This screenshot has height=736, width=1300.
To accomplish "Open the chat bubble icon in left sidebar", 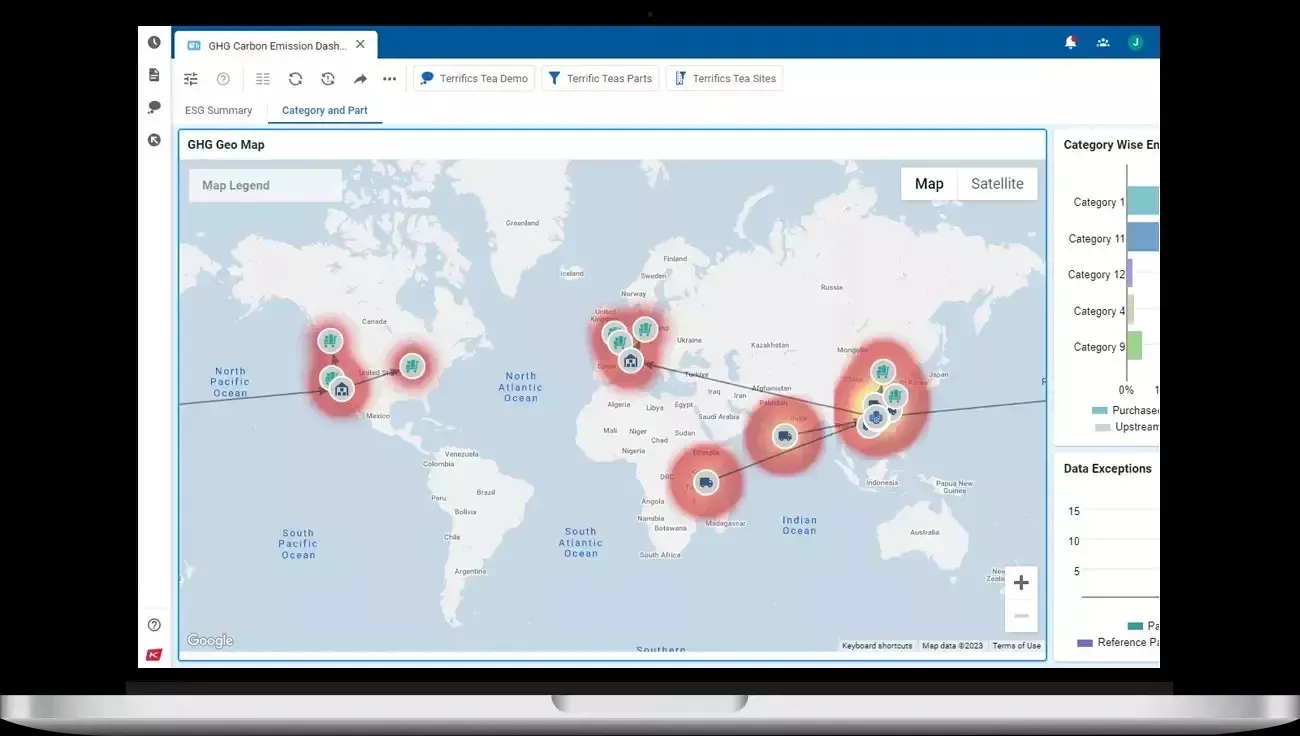I will pos(154,107).
